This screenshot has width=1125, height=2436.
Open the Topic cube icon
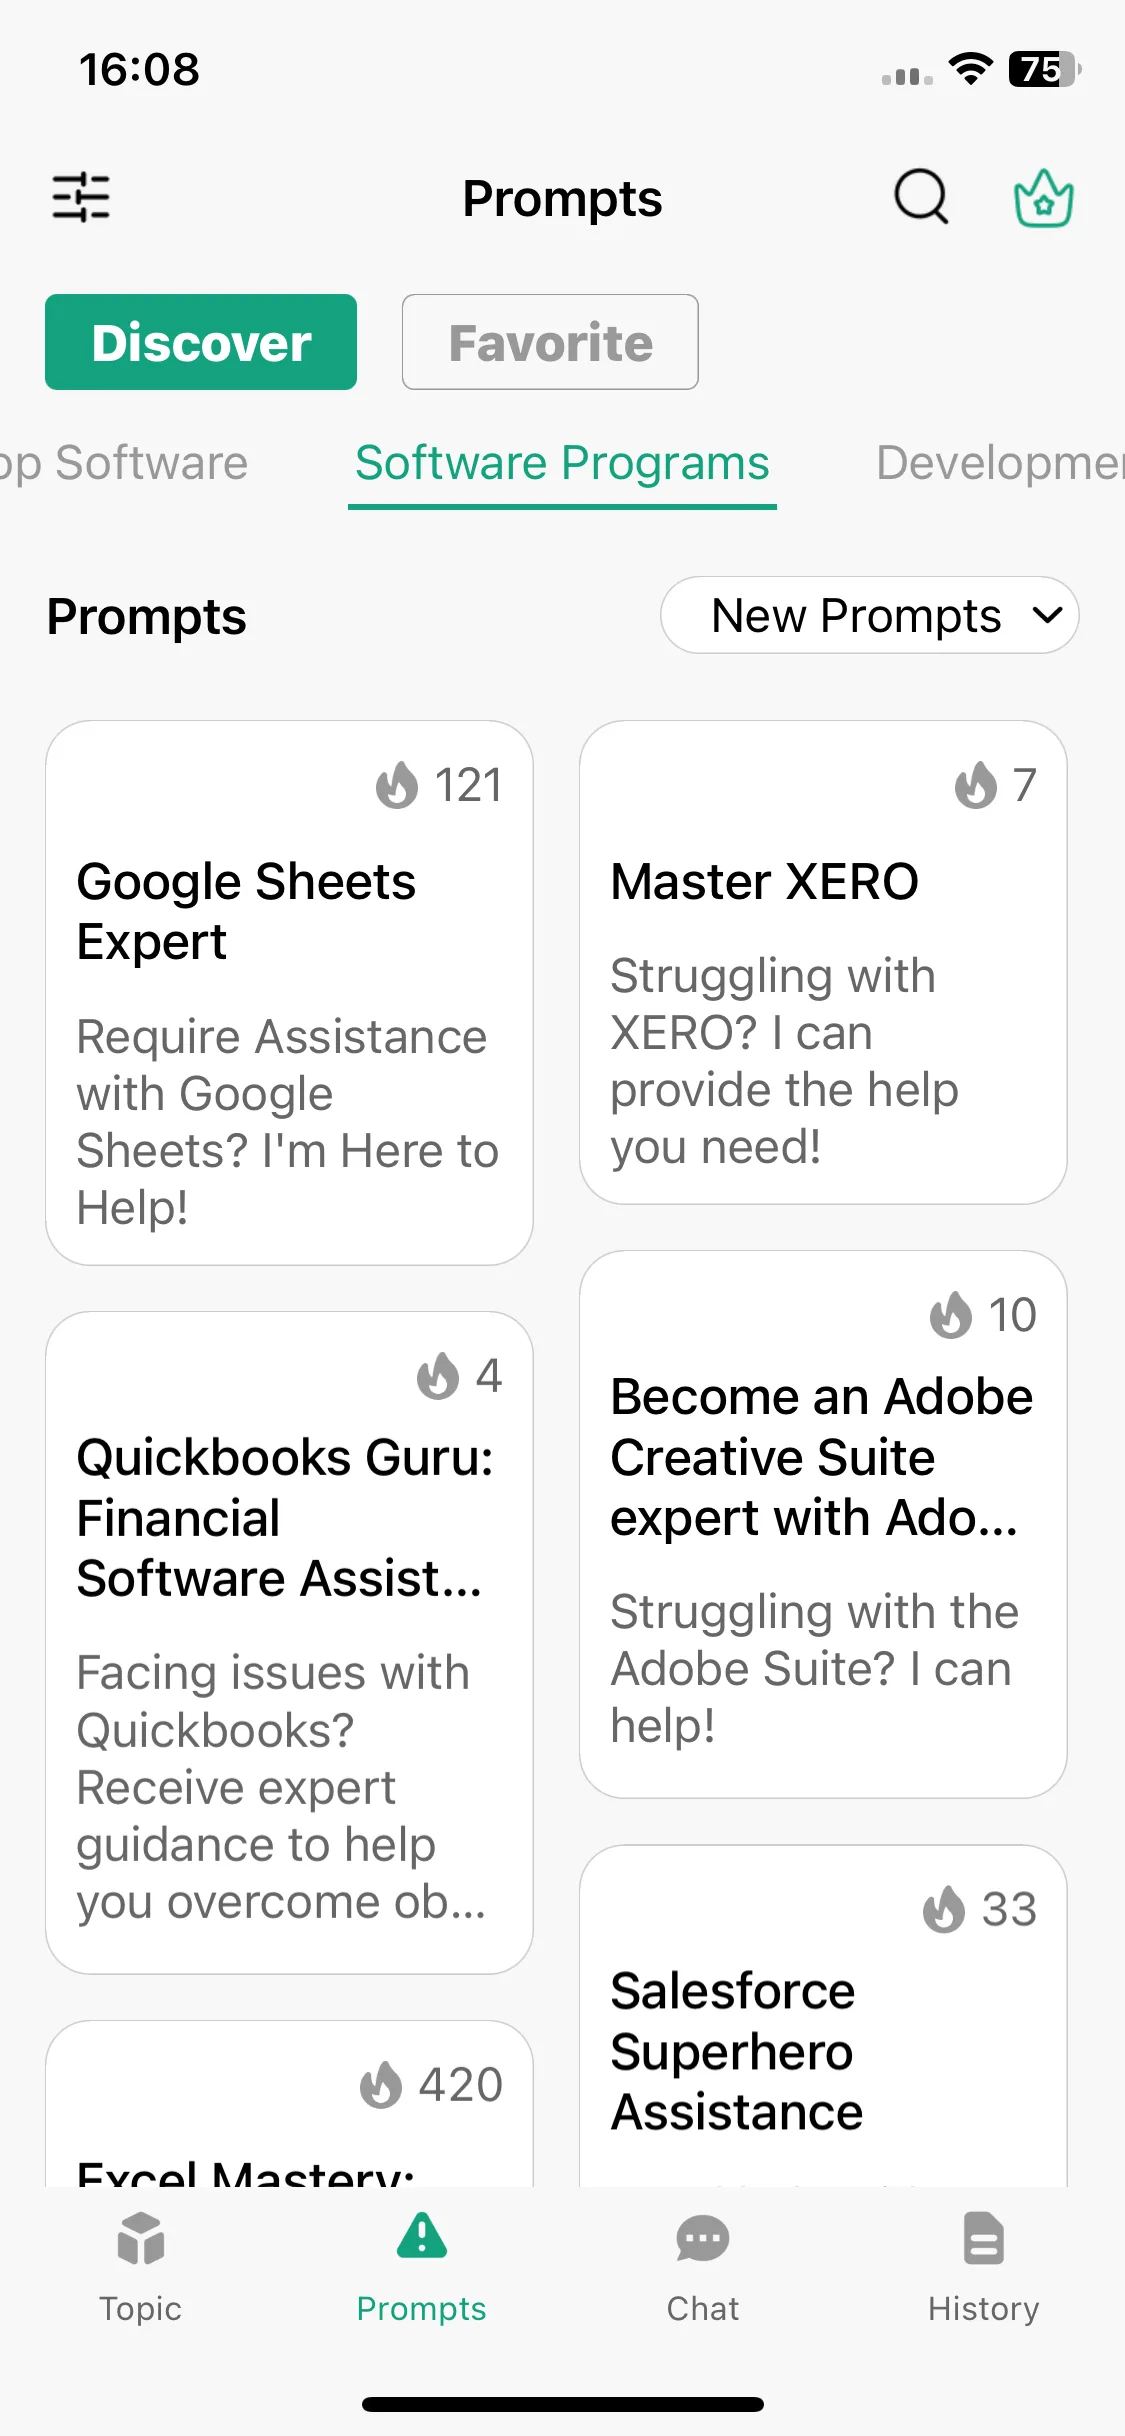(x=140, y=2238)
